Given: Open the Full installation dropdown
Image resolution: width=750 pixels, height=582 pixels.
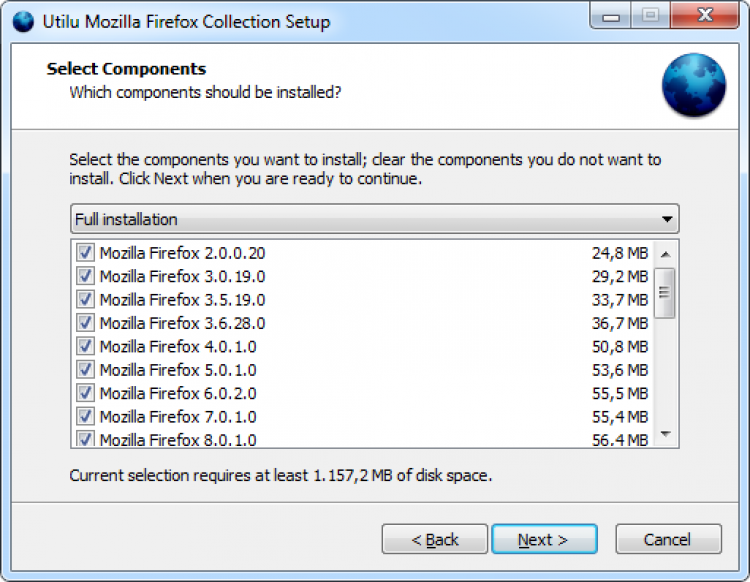Looking at the screenshot, I should point(375,219).
